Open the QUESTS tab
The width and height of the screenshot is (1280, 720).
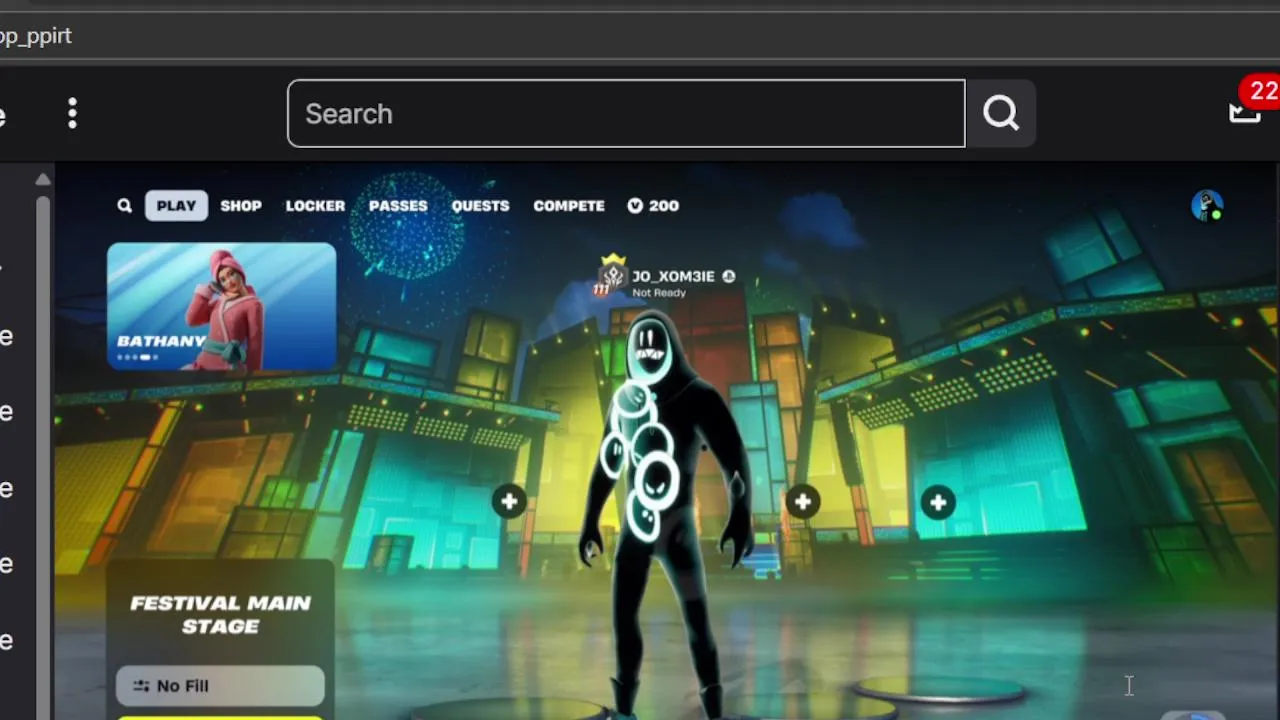coord(480,206)
